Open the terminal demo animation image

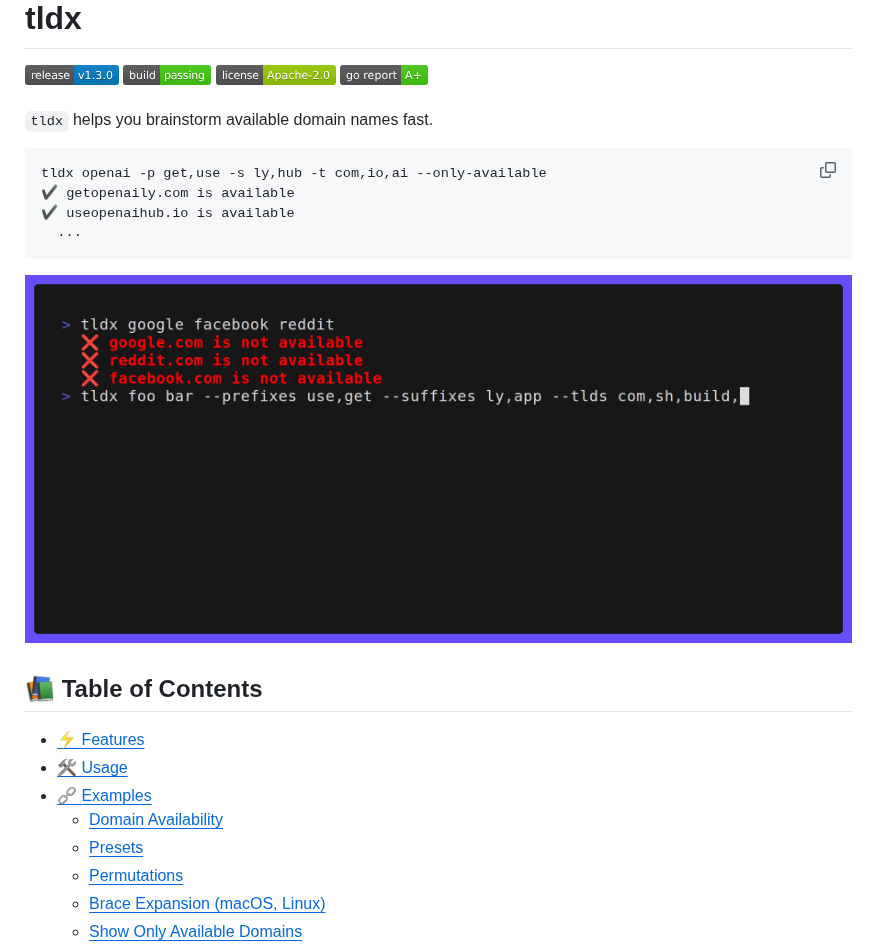(438, 459)
